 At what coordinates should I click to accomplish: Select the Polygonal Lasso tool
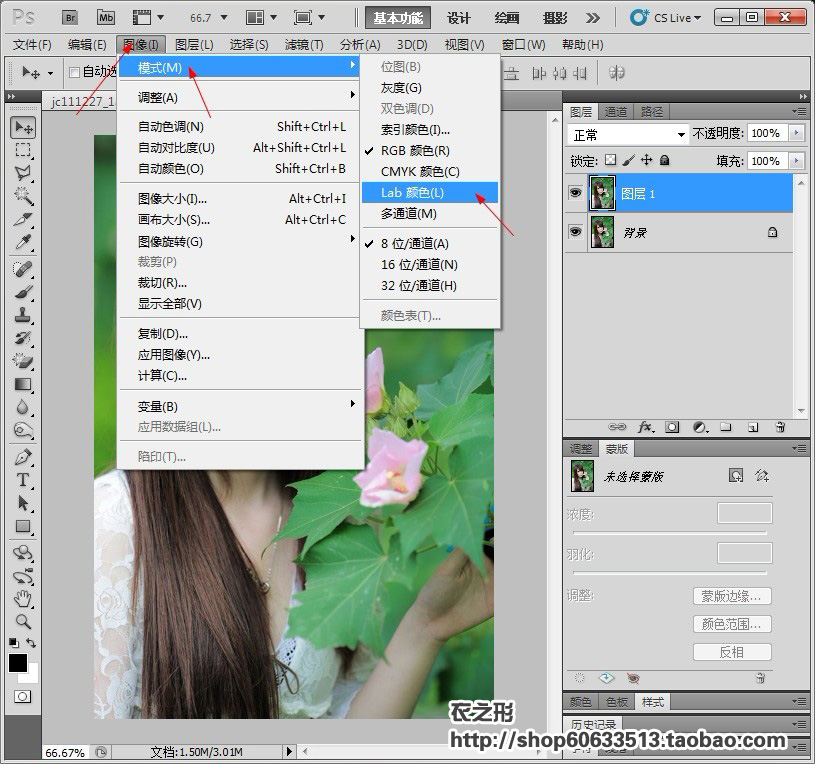23,173
